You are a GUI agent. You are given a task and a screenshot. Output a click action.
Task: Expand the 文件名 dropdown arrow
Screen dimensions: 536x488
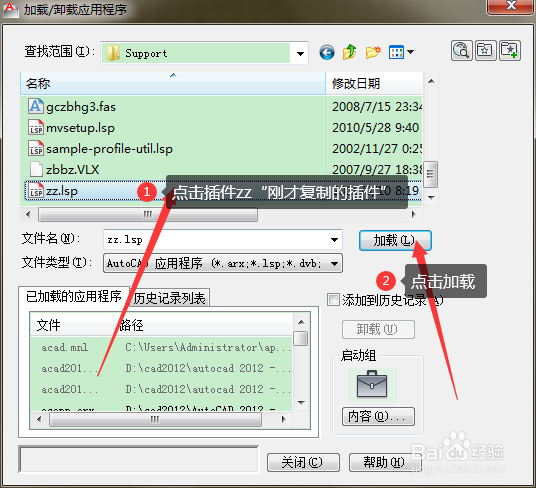click(x=335, y=240)
